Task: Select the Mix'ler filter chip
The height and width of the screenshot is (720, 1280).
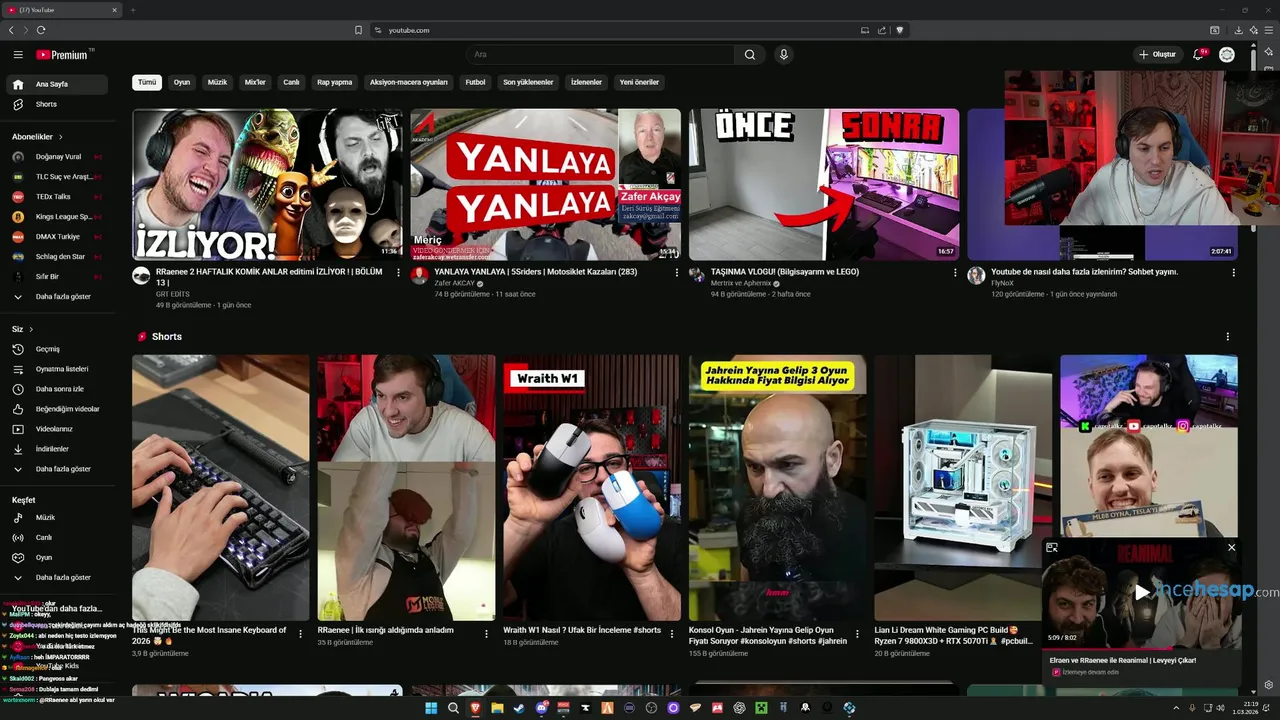Action: tap(255, 82)
